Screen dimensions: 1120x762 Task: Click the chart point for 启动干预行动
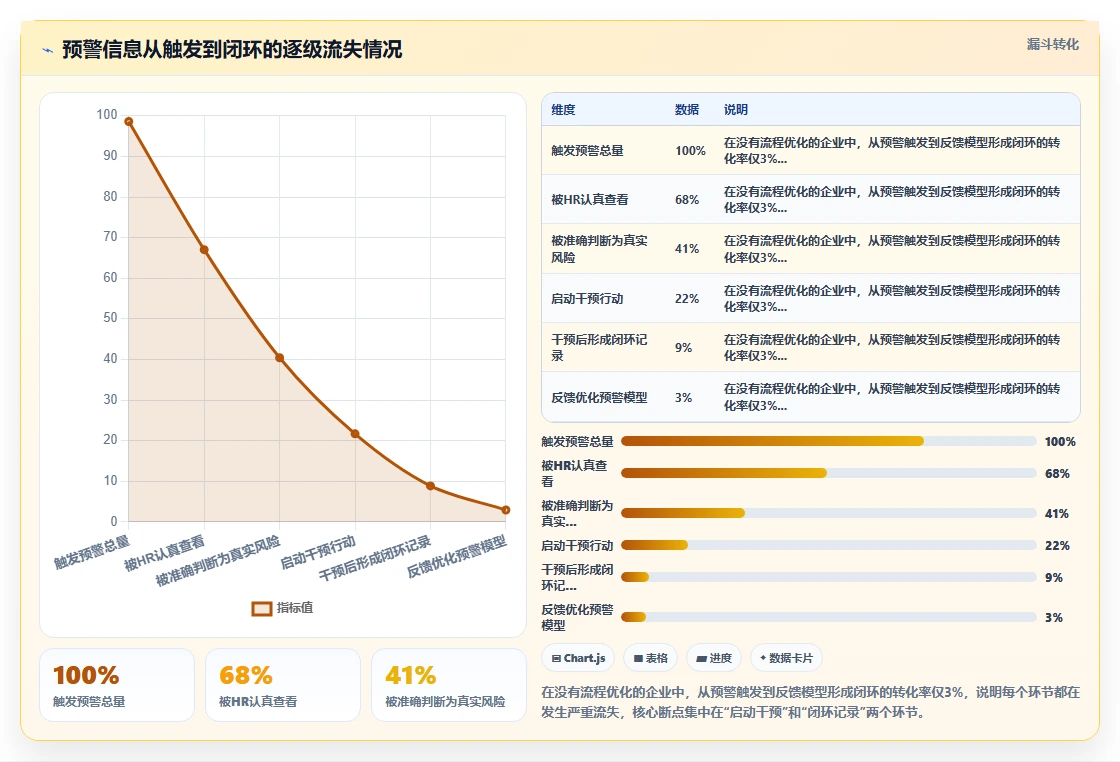(x=355, y=433)
